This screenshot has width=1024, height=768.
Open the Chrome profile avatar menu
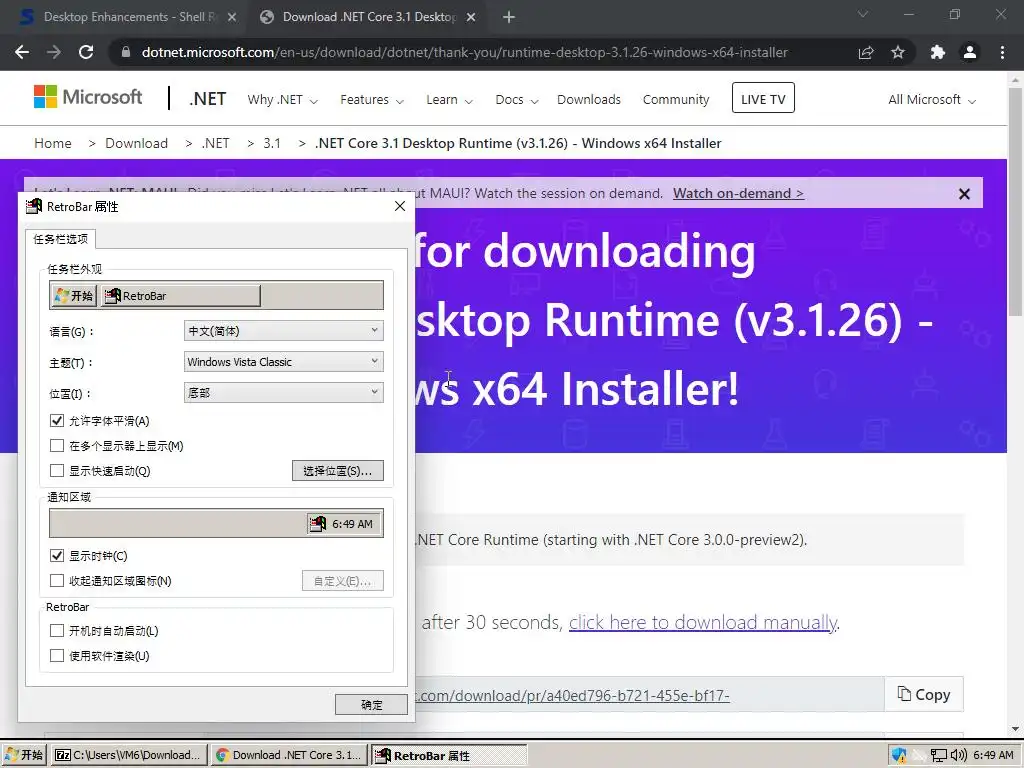pyautogui.click(x=970, y=52)
